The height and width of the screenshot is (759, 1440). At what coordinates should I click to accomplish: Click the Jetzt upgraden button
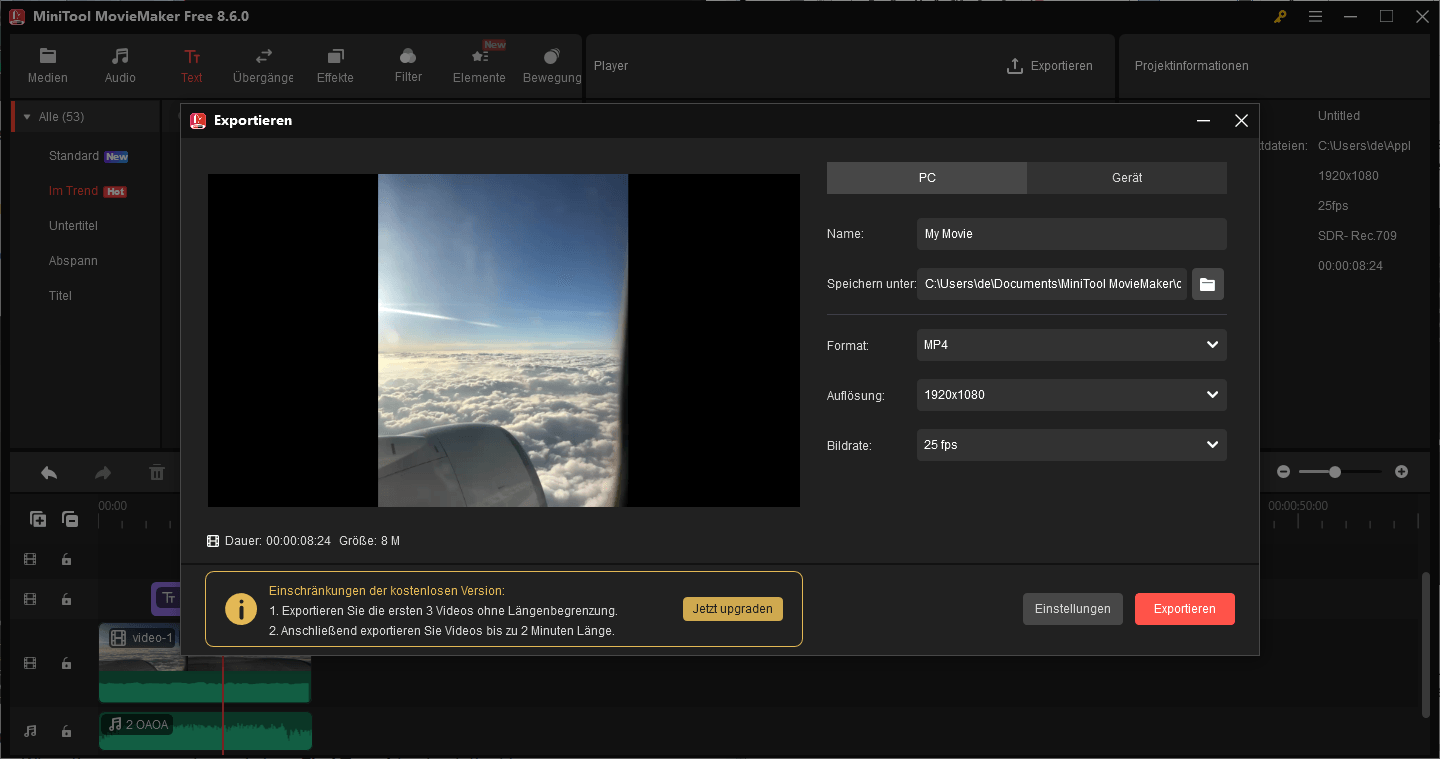point(733,608)
